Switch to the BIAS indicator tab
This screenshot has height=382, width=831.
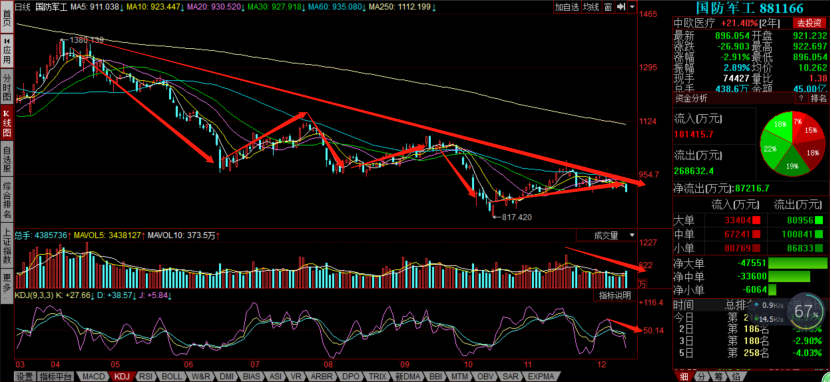[x=253, y=377]
